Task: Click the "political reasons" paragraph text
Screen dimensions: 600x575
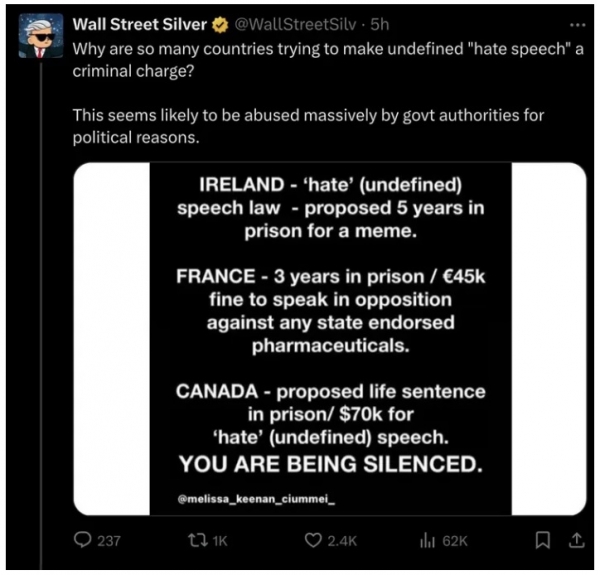Action: coord(308,126)
